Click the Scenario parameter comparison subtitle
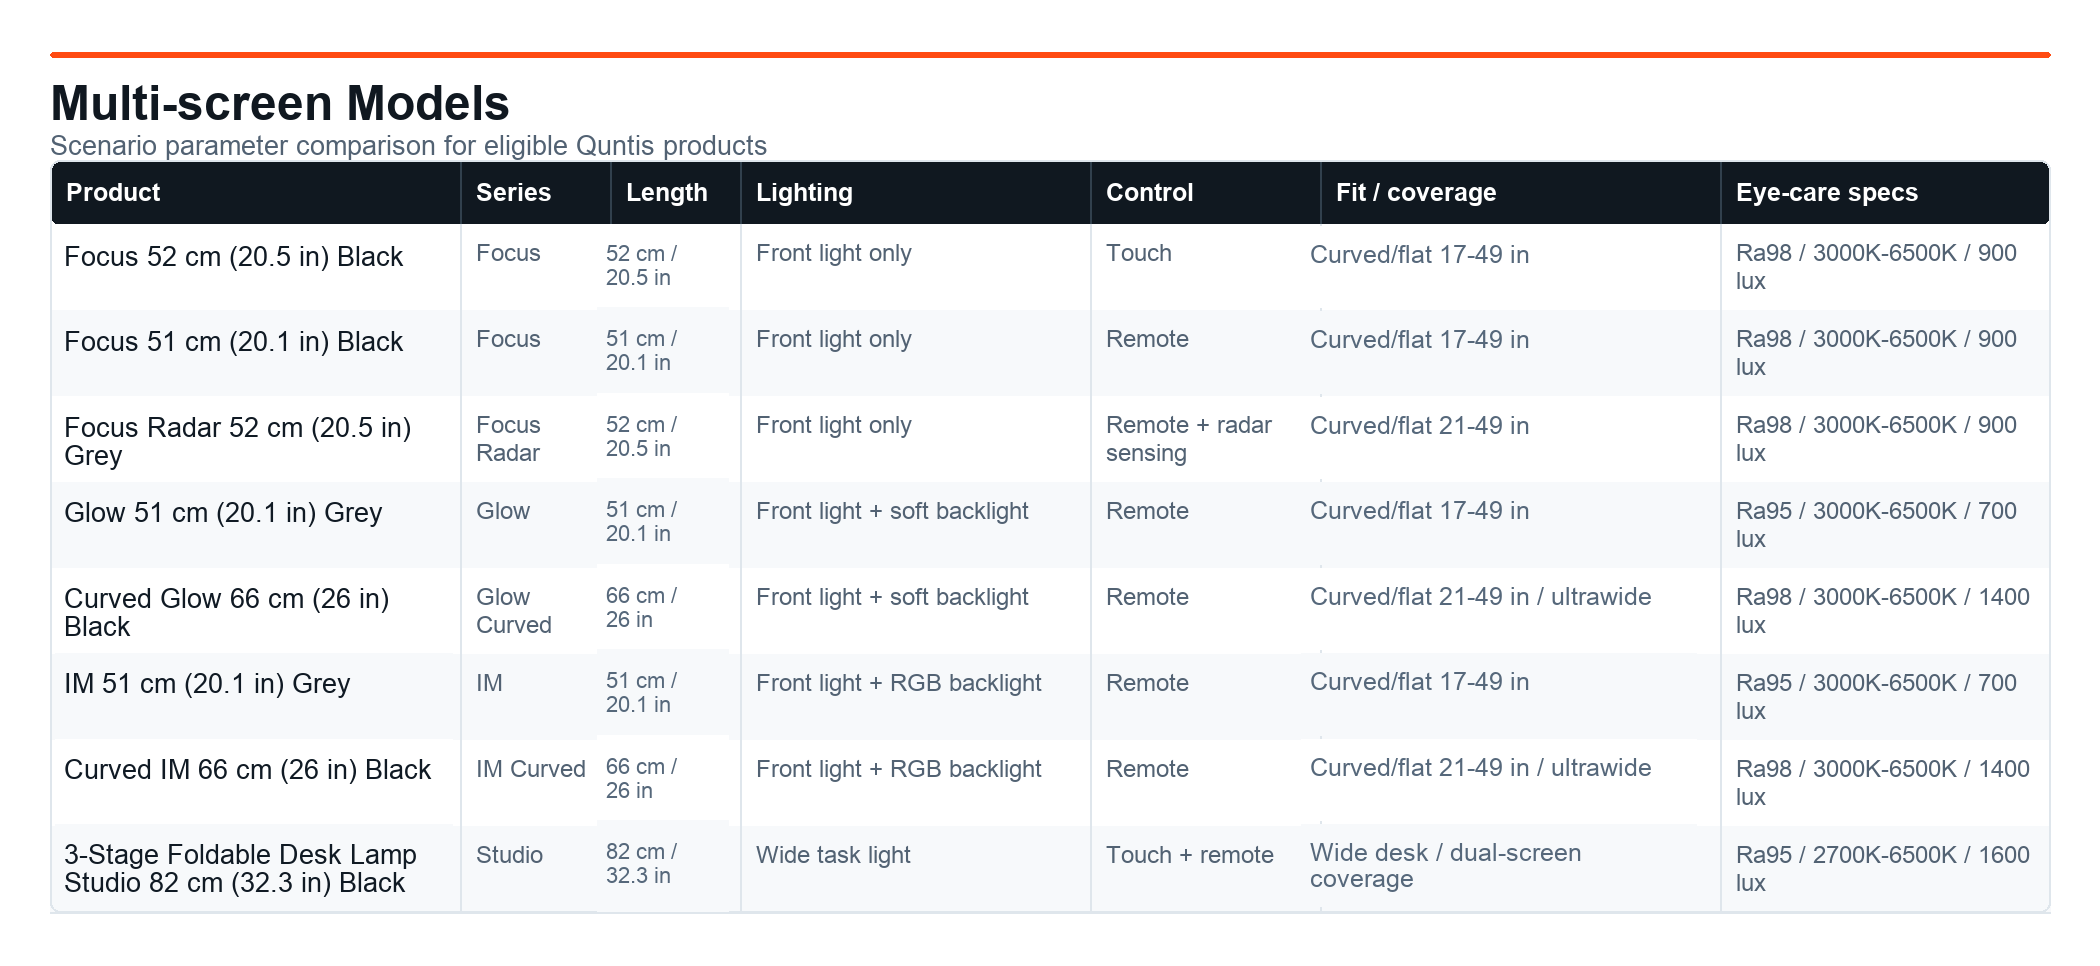The width and height of the screenshot is (2100, 966). click(408, 146)
